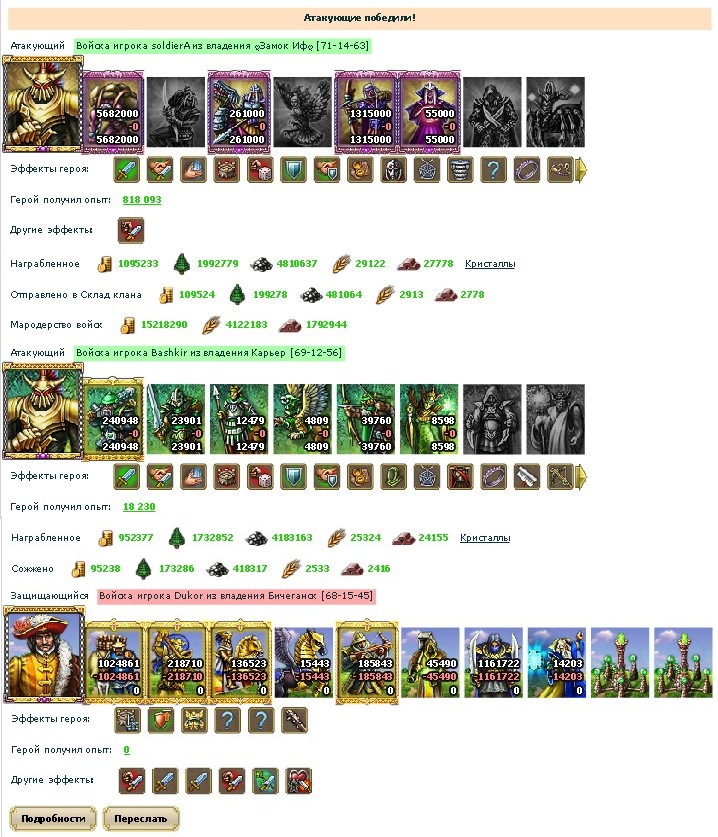Click the orange shield icon in Dukor's hero effects
Viewport: 718px width, 837px height.
point(161,720)
